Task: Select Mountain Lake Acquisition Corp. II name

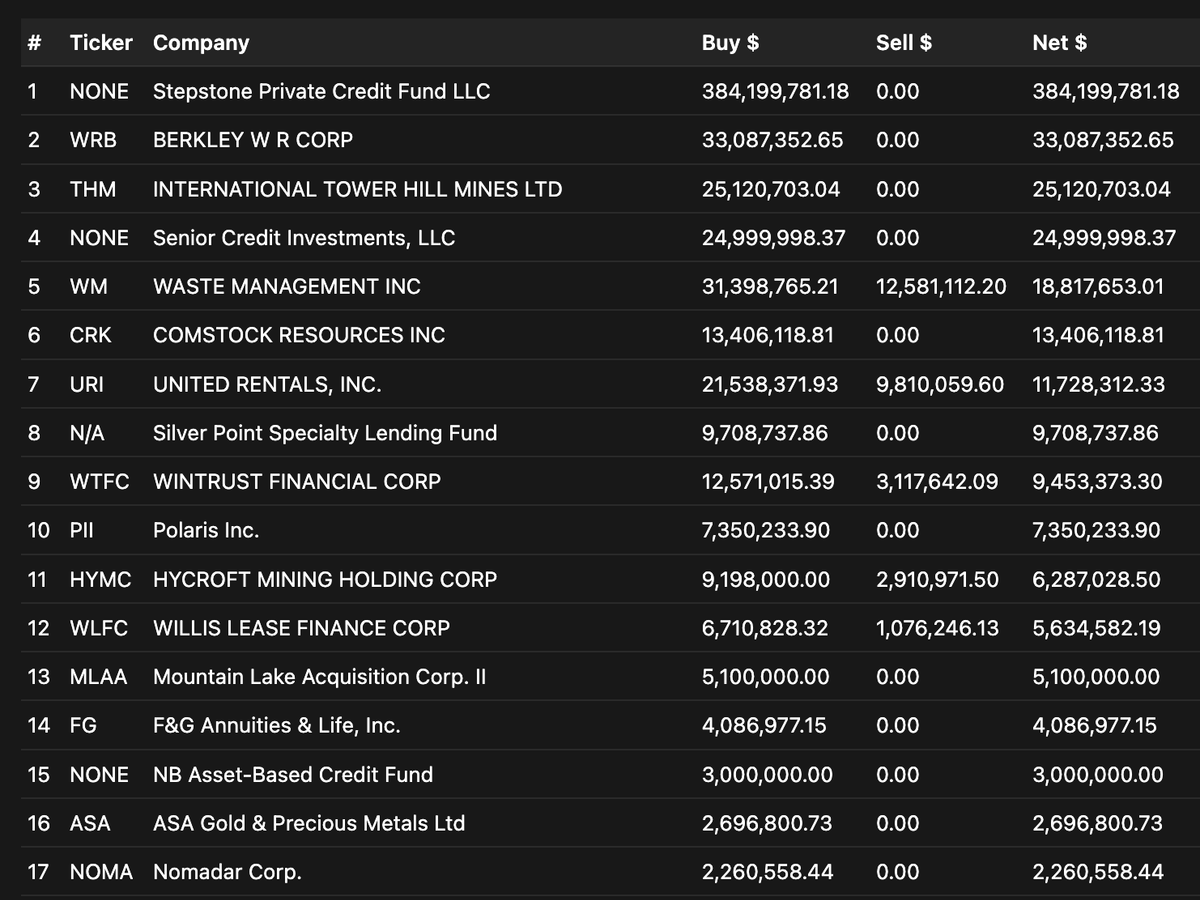Action: tap(320, 677)
